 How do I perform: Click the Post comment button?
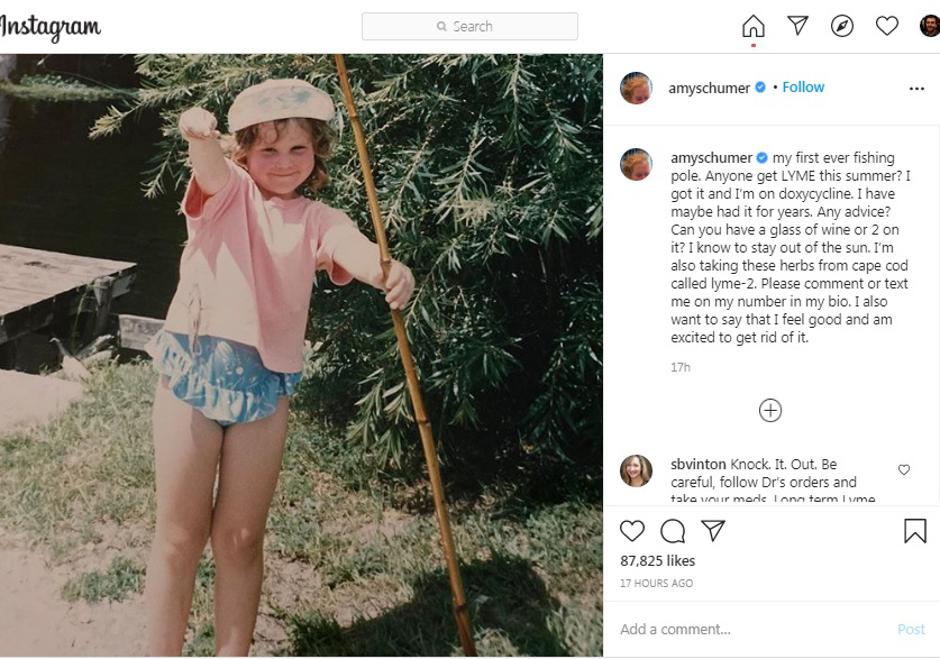(x=911, y=629)
